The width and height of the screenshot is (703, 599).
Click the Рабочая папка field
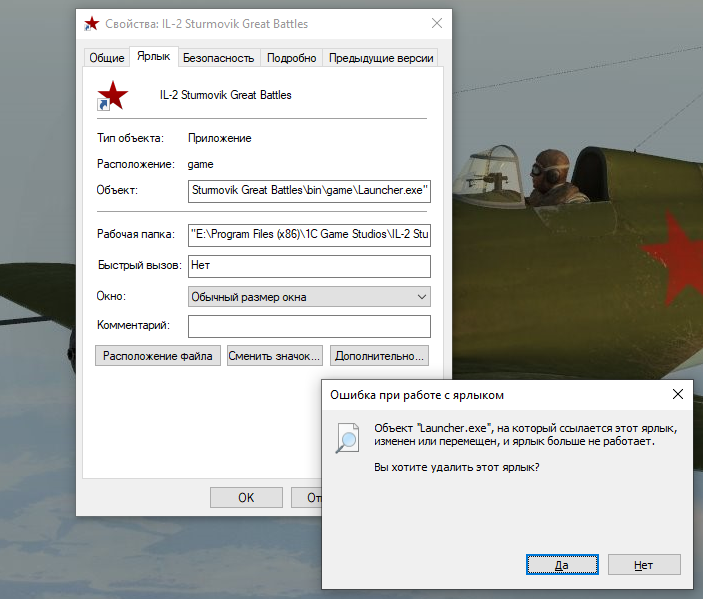coord(309,235)
